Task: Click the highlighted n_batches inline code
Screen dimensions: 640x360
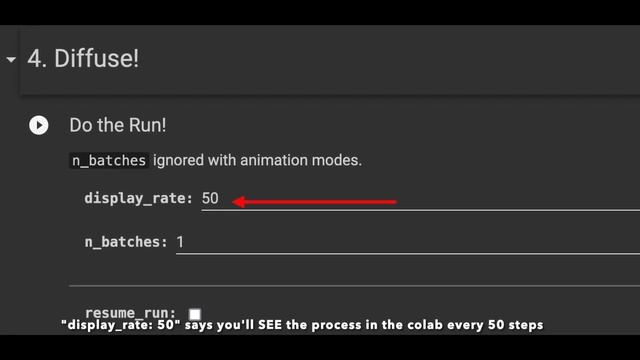Action: [109, 160]
